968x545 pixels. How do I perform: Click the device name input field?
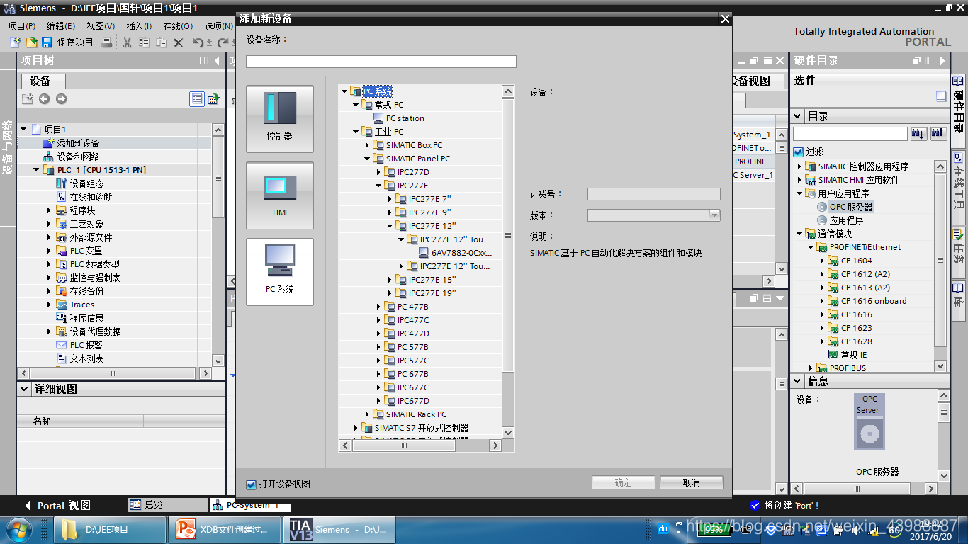point(381,61)
